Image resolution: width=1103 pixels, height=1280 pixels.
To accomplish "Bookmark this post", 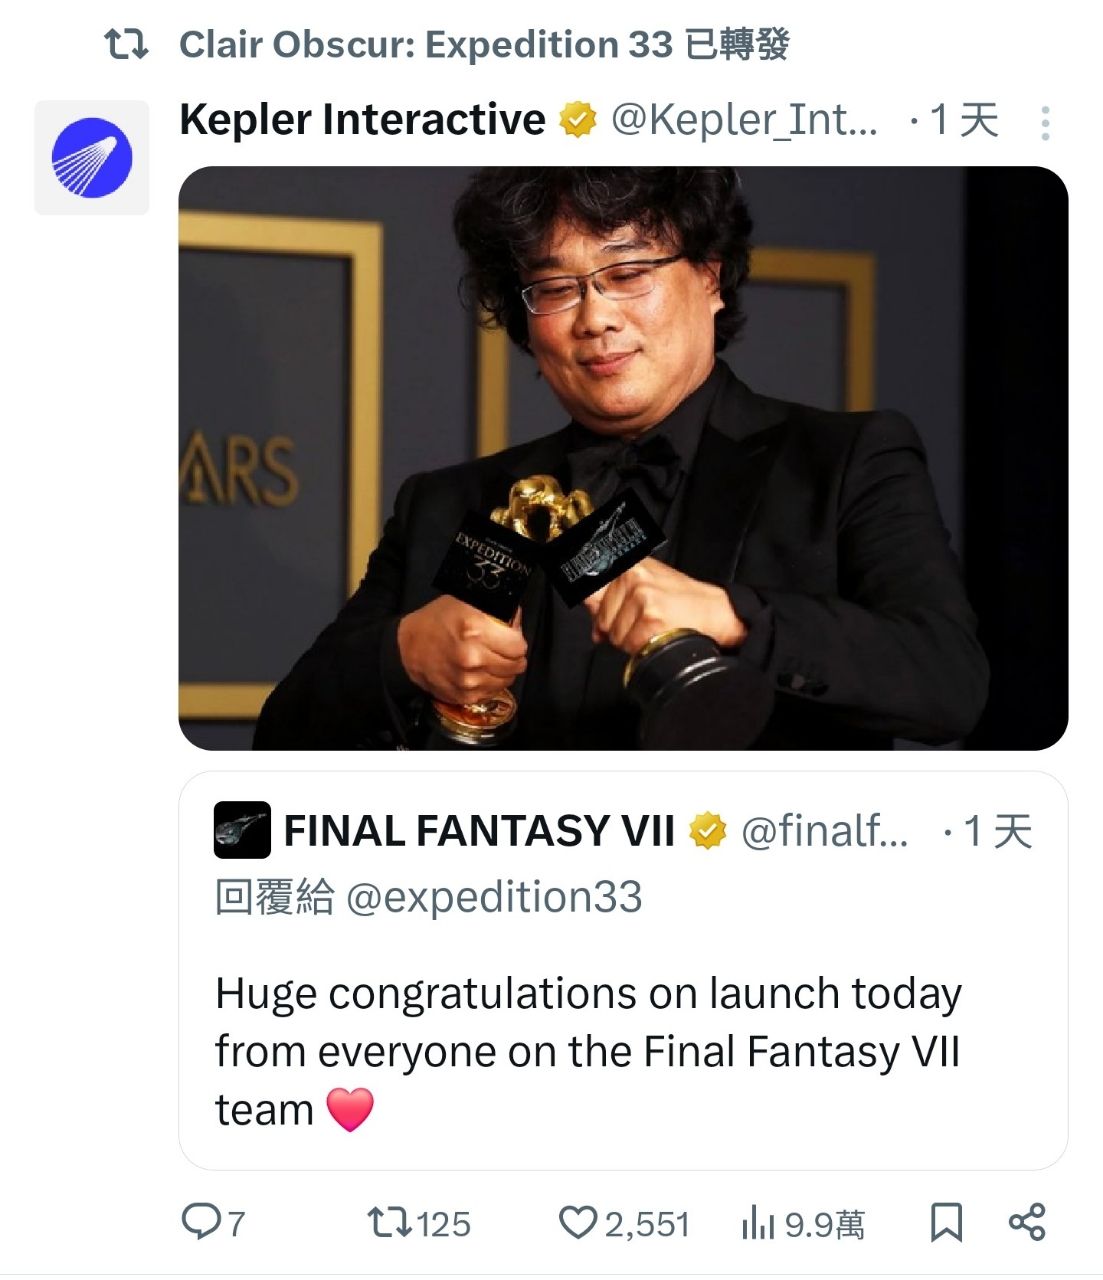I will [x=946, y=1222].
